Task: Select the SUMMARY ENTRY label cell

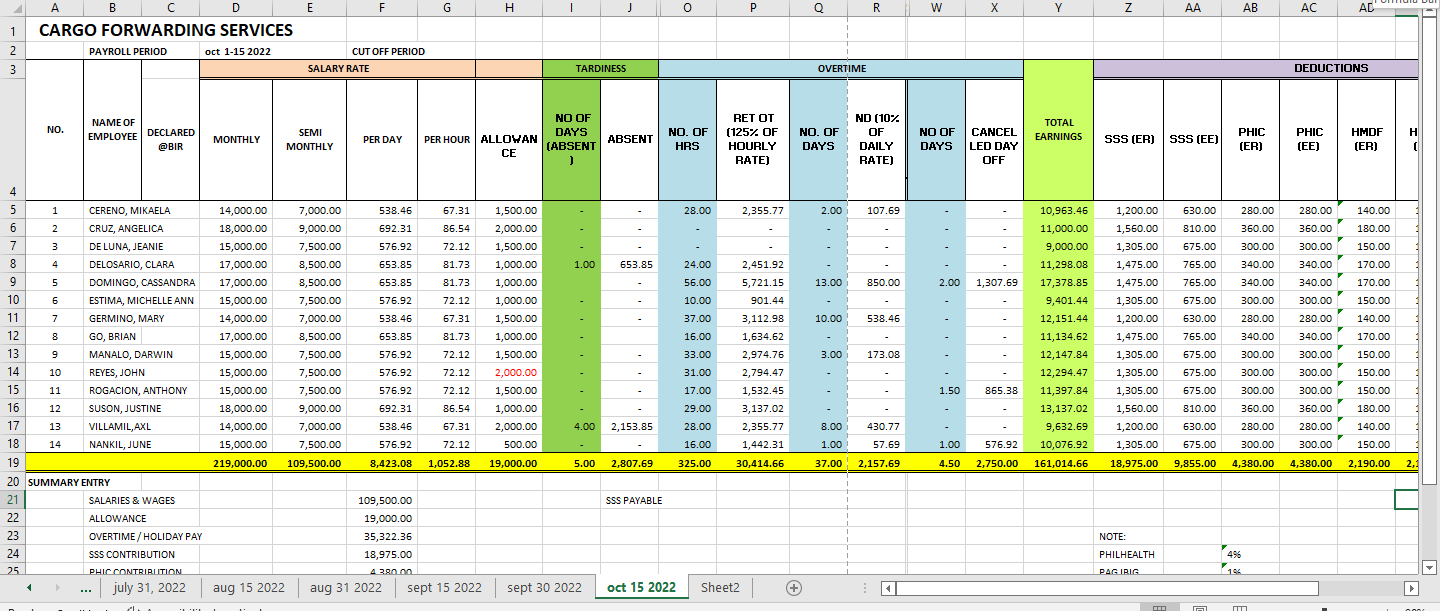Action: pos(69,482)
